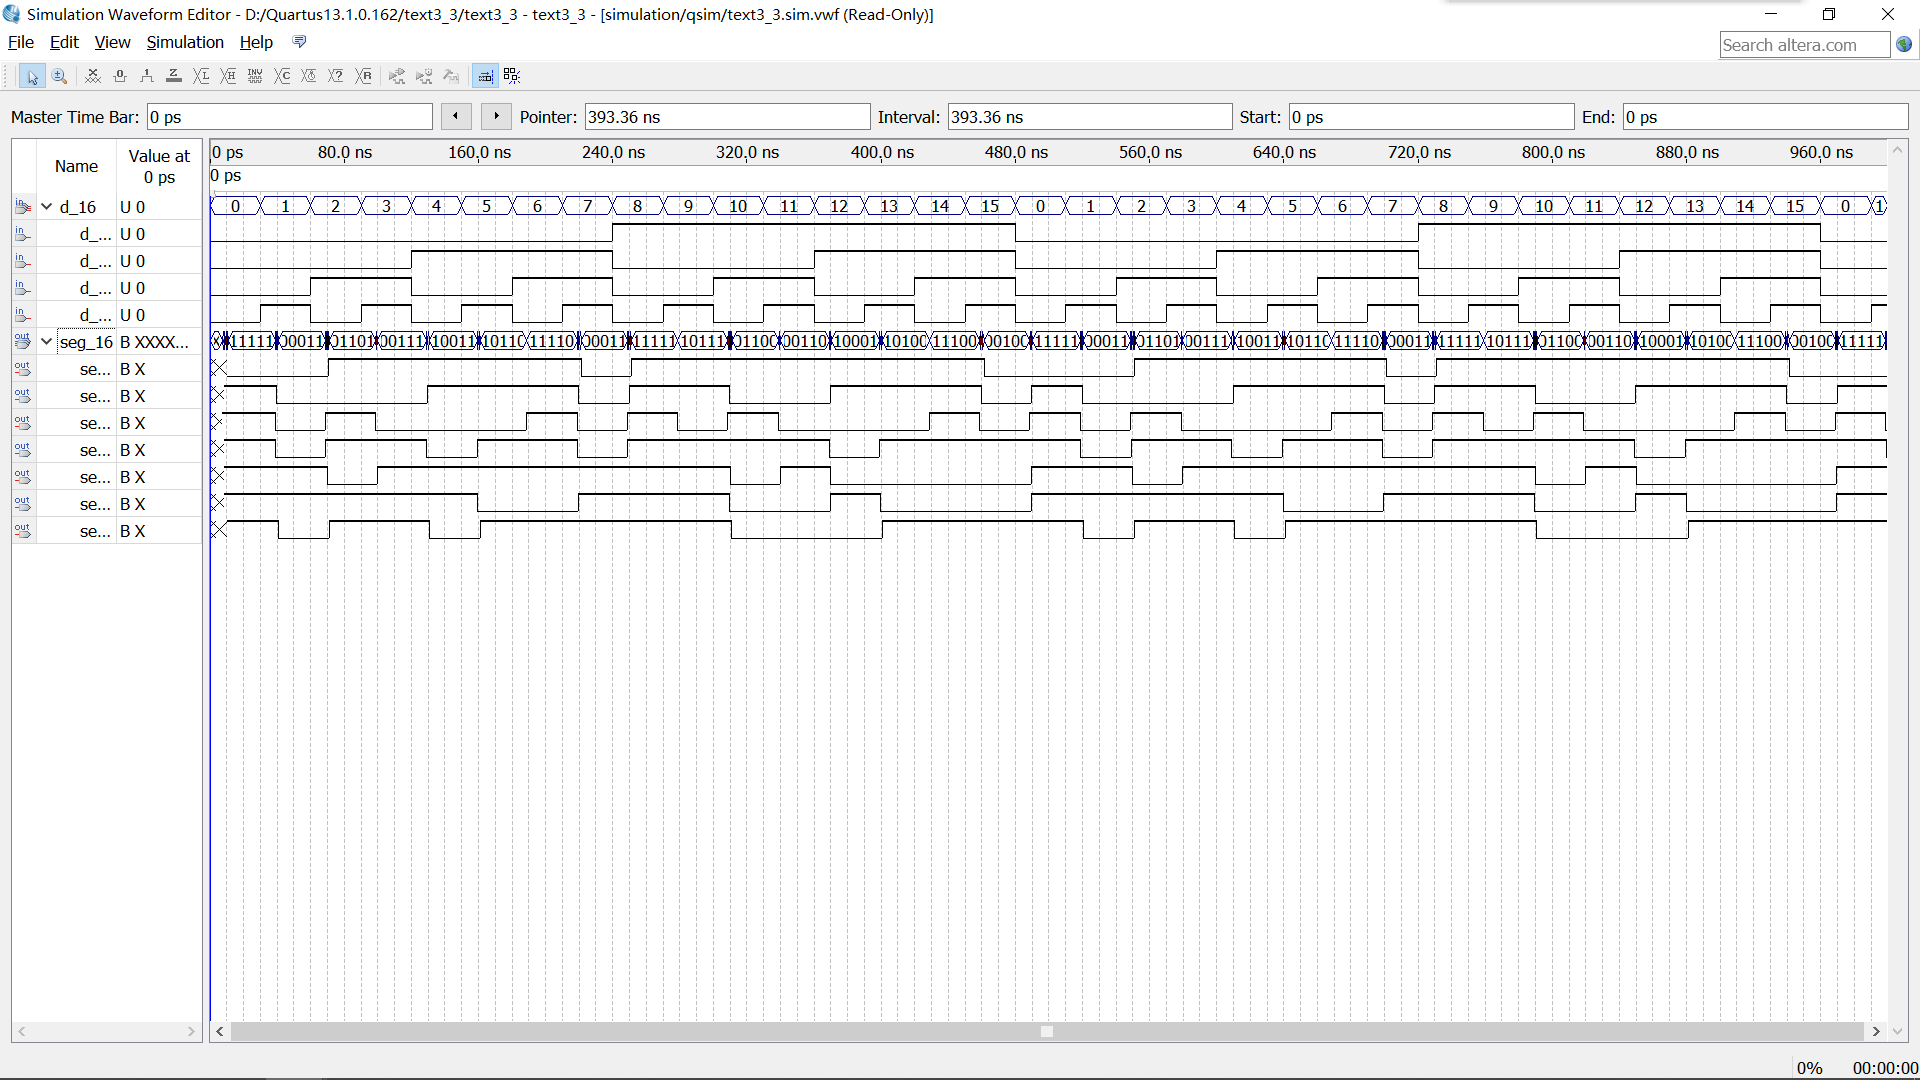Click the 480.0 ns timeline mark
1920x1080 pixels.
point(1016,152)
